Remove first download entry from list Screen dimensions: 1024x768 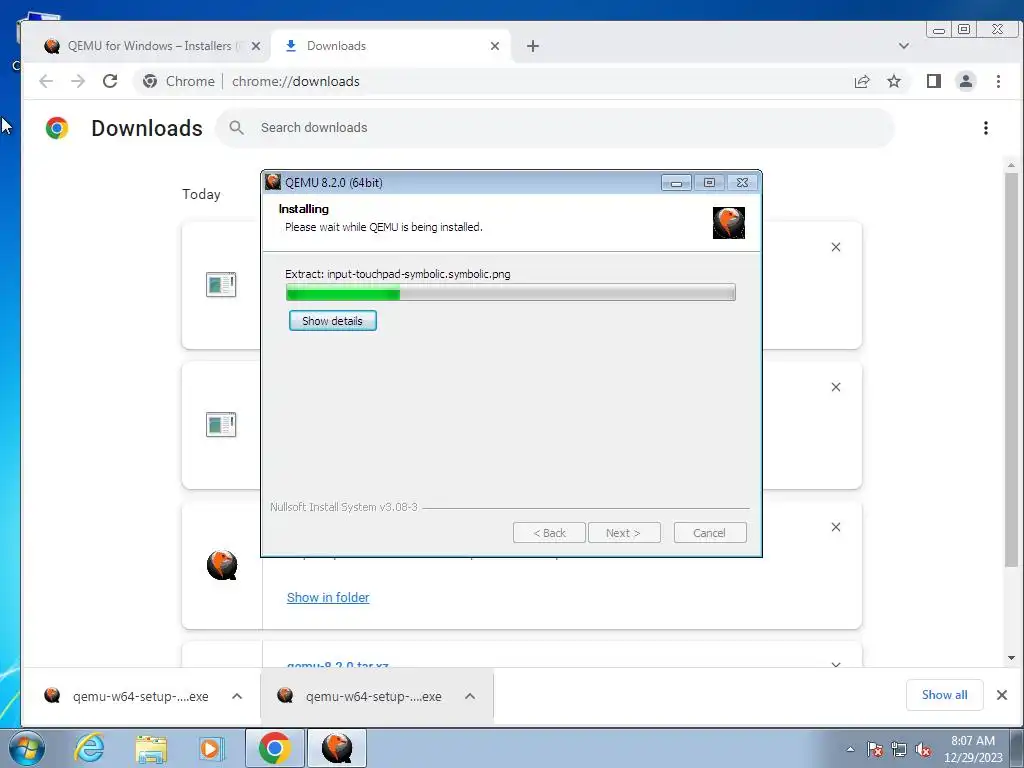835,247
